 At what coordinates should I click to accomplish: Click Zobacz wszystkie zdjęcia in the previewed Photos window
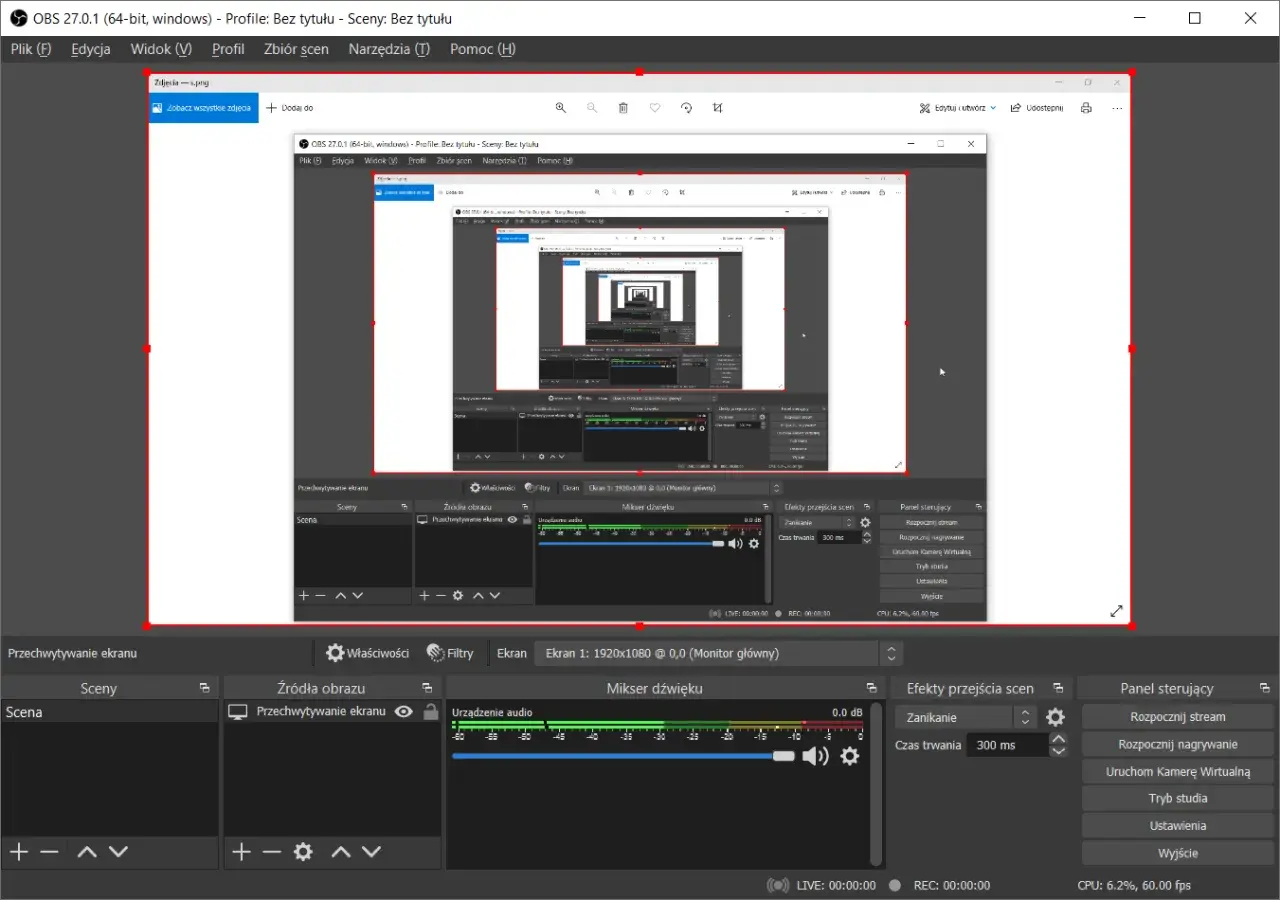(204, 108)
